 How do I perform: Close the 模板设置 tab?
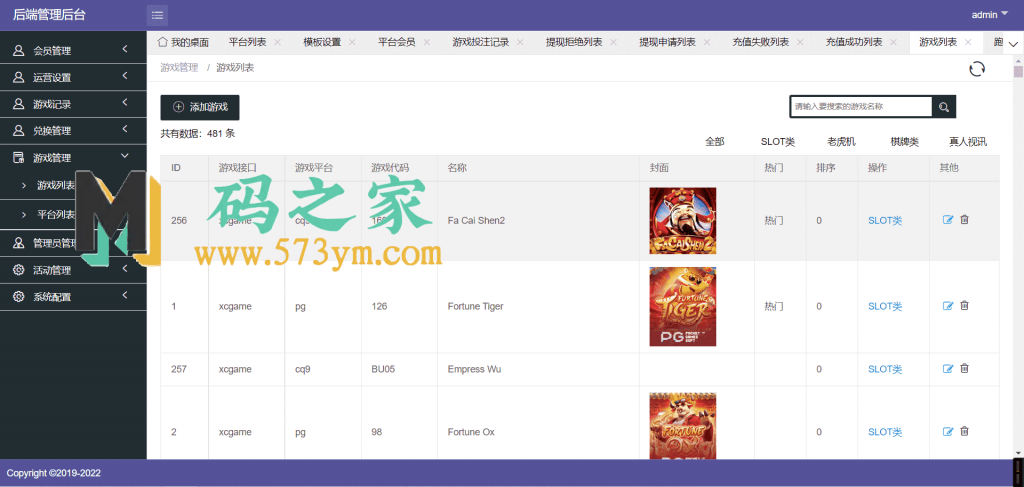(352, 43)
